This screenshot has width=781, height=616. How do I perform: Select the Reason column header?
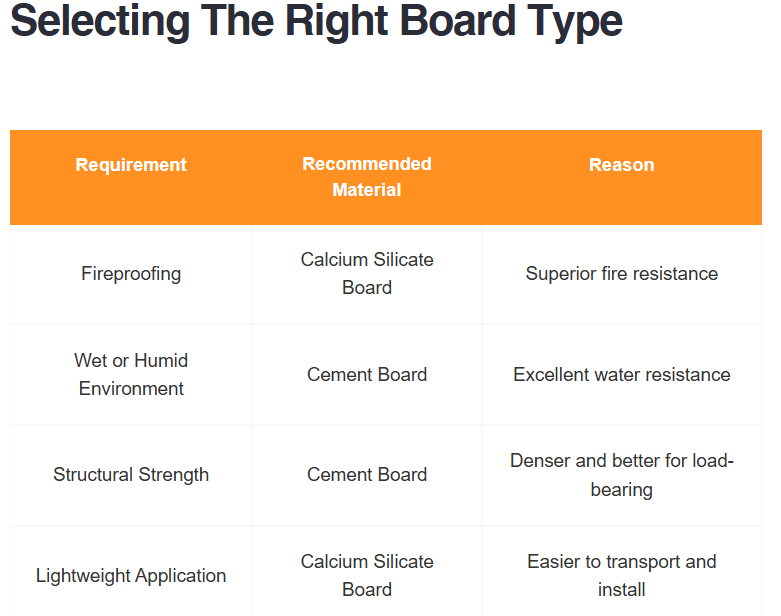[x=621, y=165]
